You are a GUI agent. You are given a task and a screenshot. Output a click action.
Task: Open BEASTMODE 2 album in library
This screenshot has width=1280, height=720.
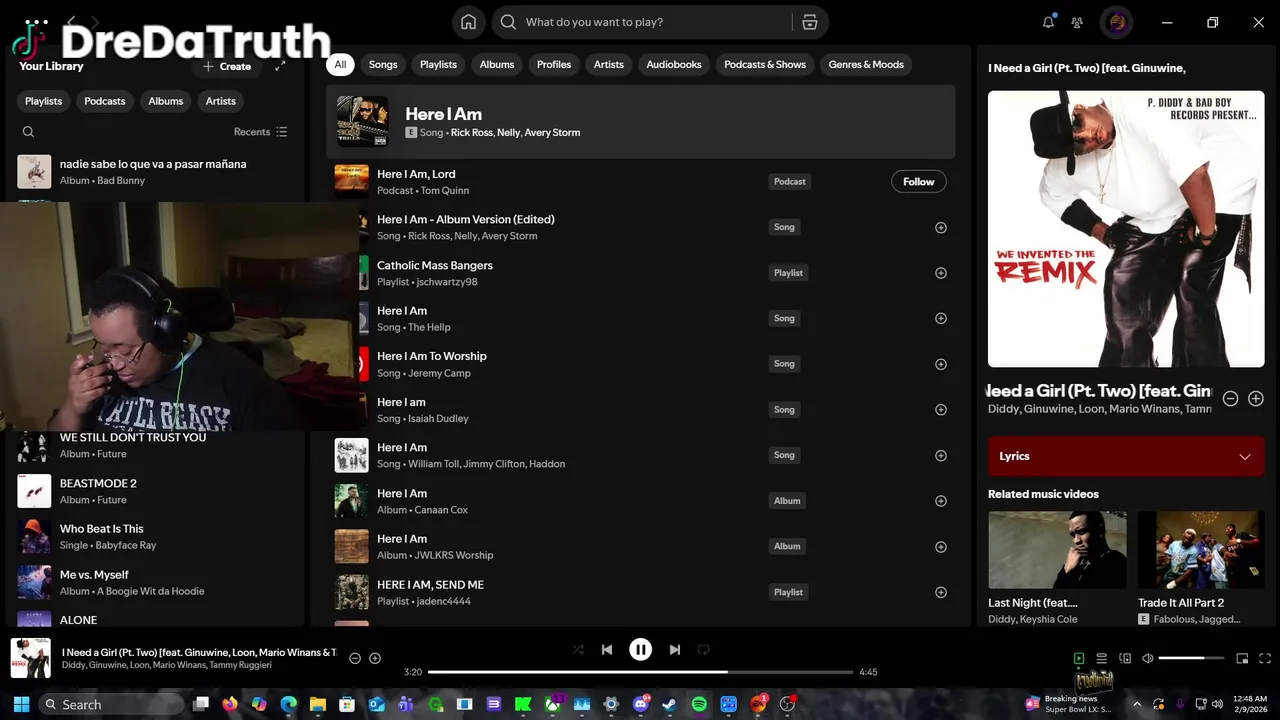[x=156, y=491]
